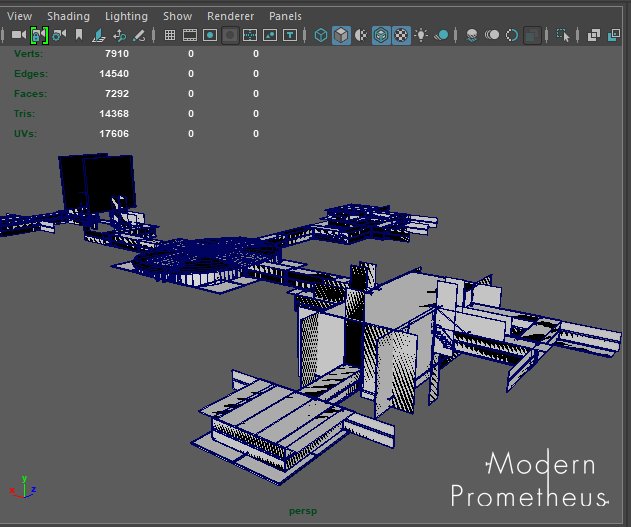Click the Edges: label
The height and width of the screenshot is (527, 631).
tap(31, 74)
